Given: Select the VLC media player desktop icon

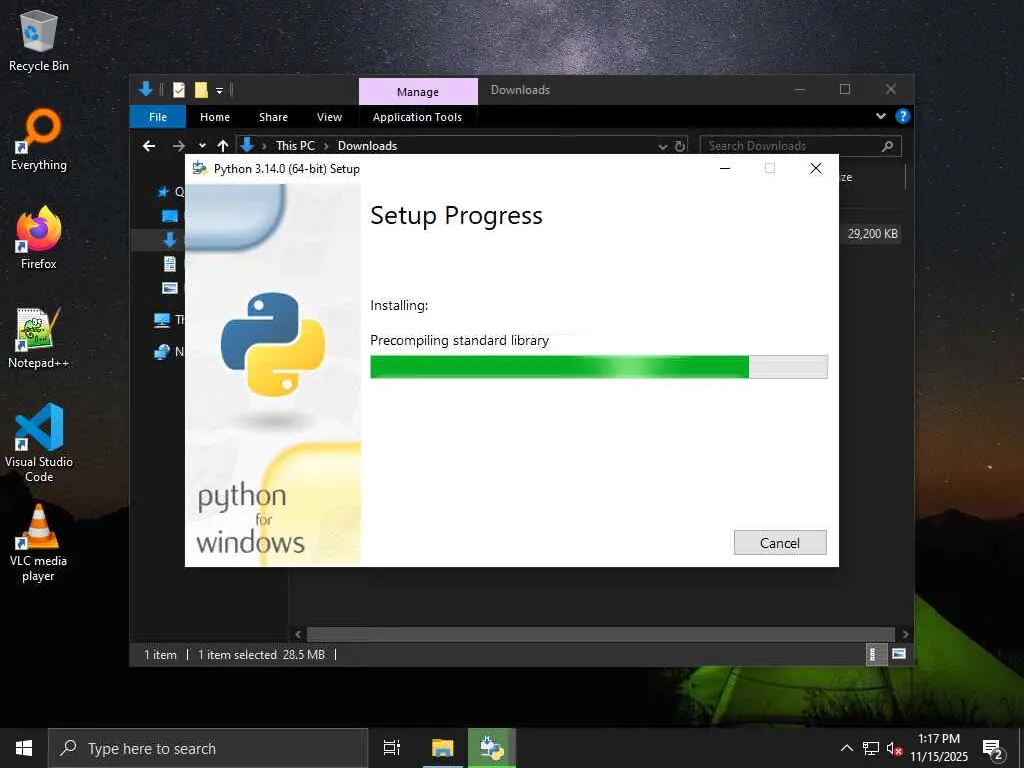Looking at the screenshot, I should (39, 543).
